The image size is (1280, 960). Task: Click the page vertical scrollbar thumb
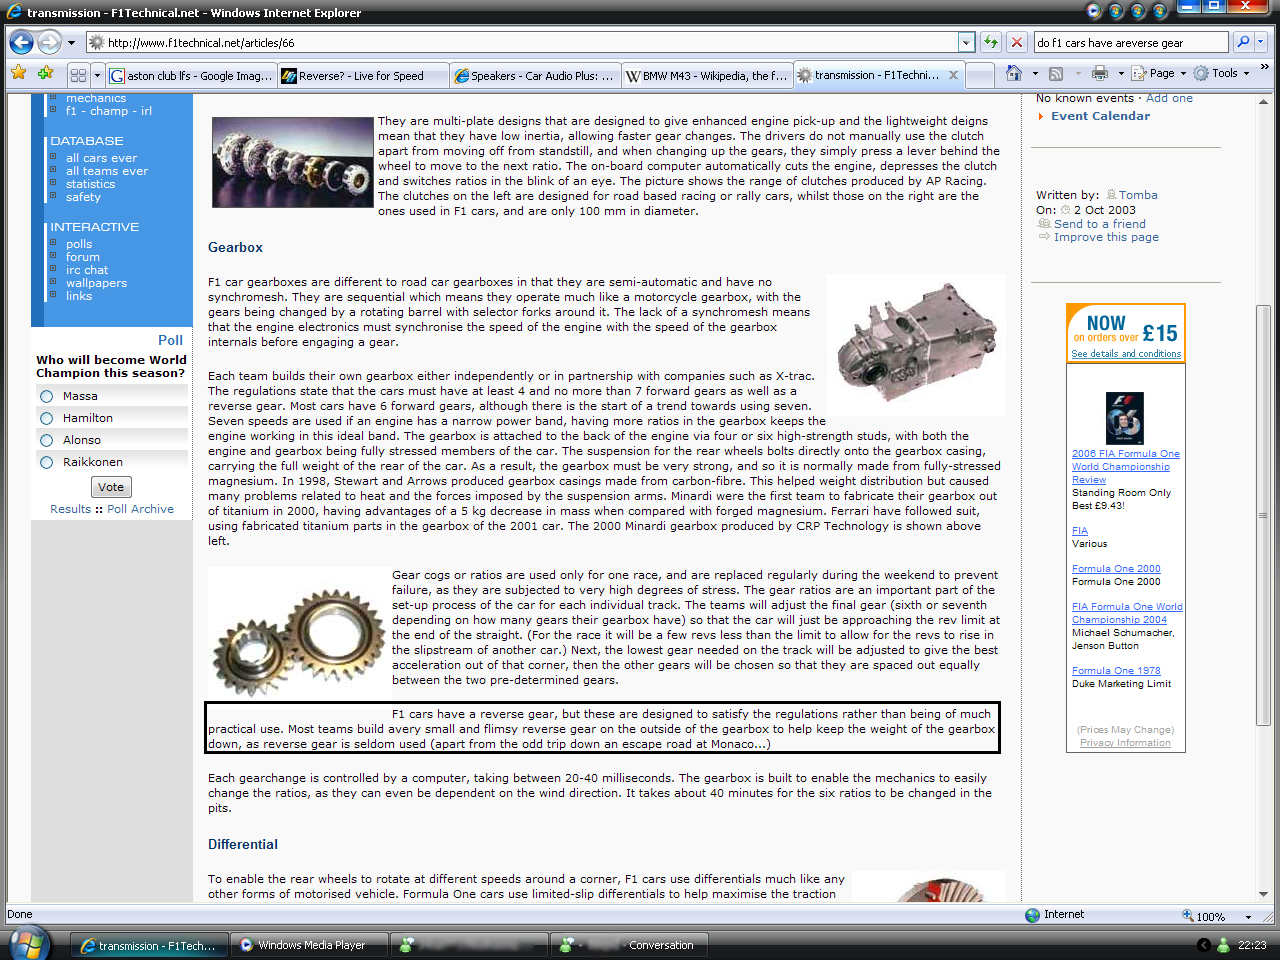point(1263,515)
